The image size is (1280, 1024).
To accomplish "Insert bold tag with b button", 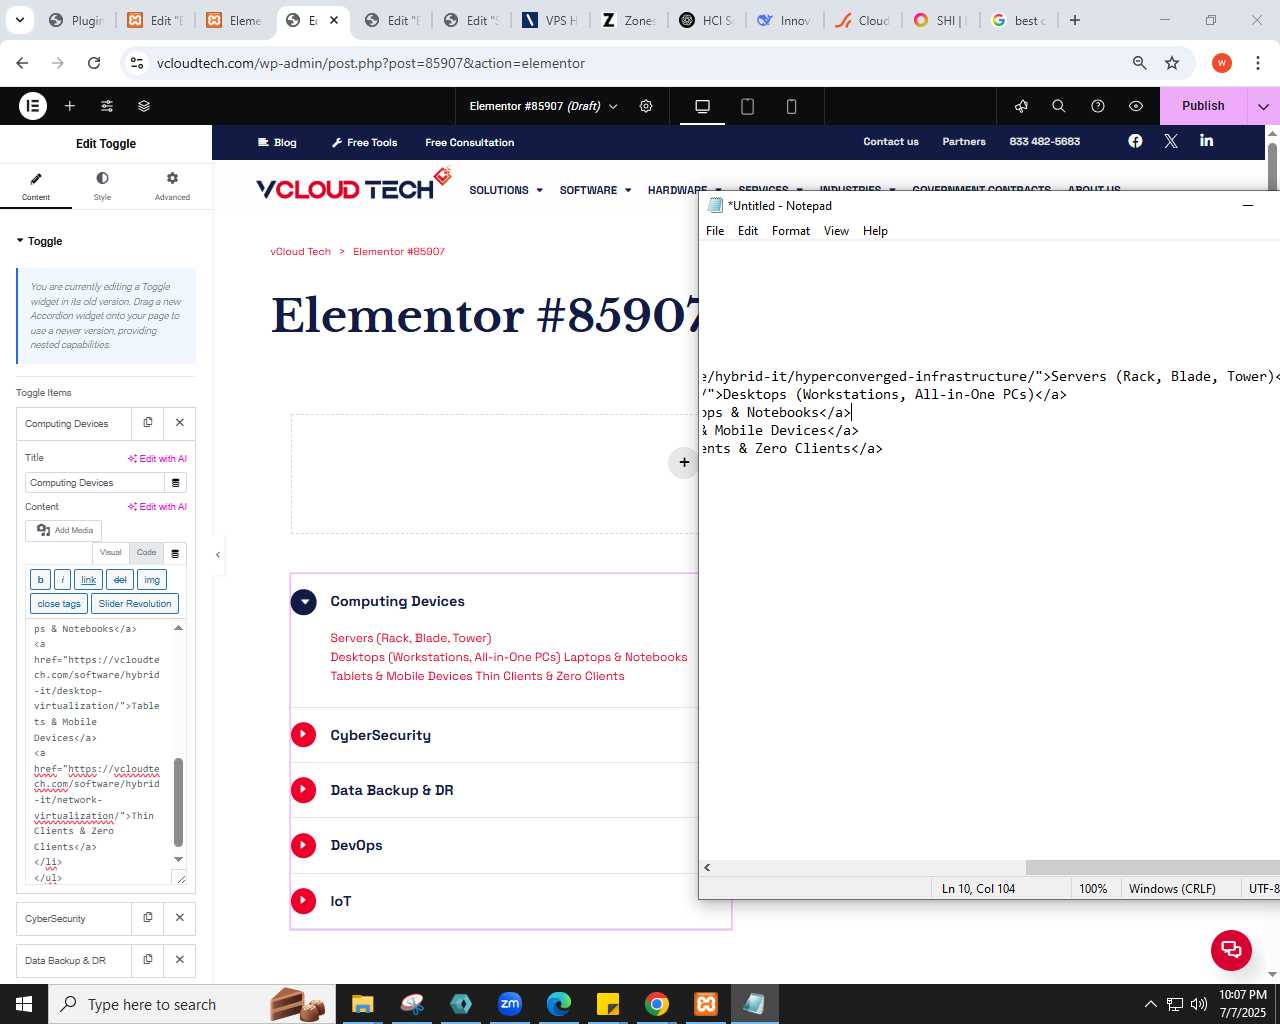I will [x=40, y=580].
